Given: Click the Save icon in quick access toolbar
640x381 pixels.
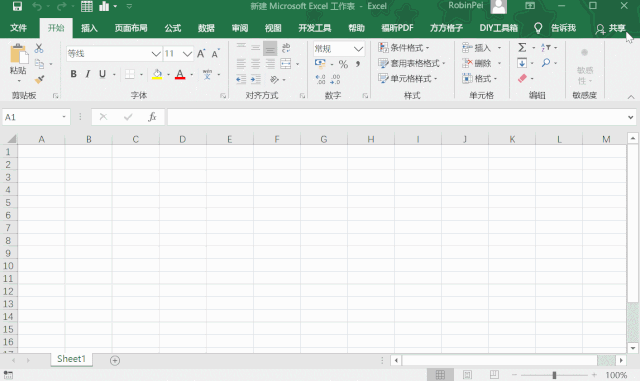Looking at the screenshot, I should (x=17, y=6).
